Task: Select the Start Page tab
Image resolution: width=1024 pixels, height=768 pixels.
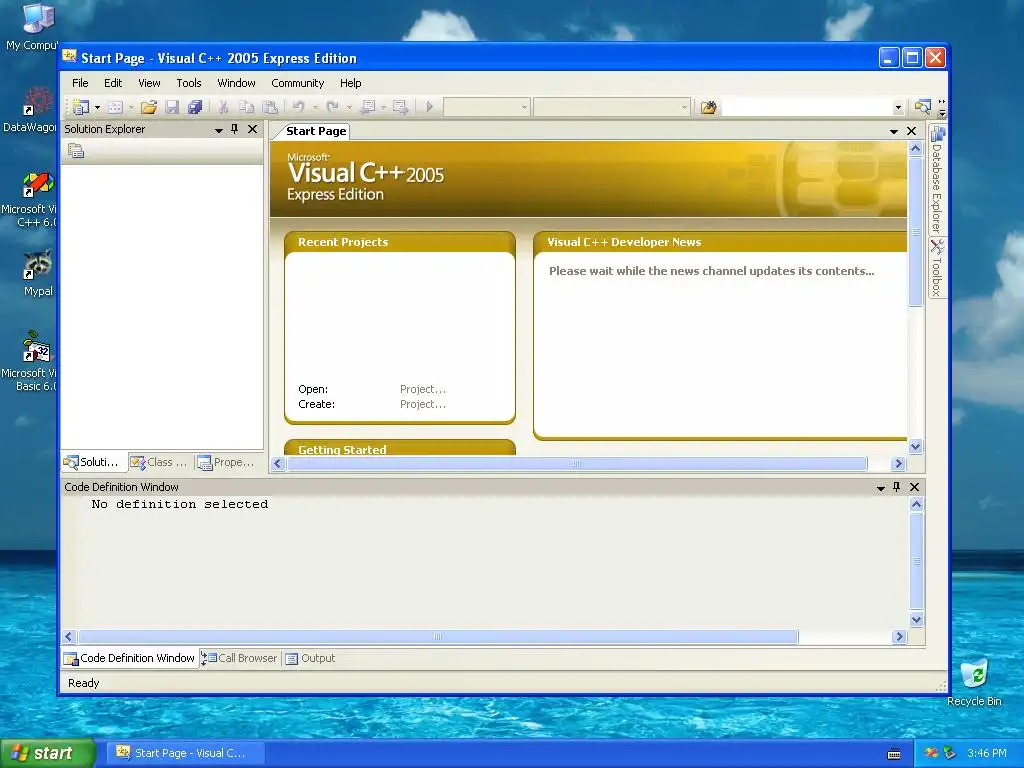Action: pyautogui.click(x=316, y=131)
